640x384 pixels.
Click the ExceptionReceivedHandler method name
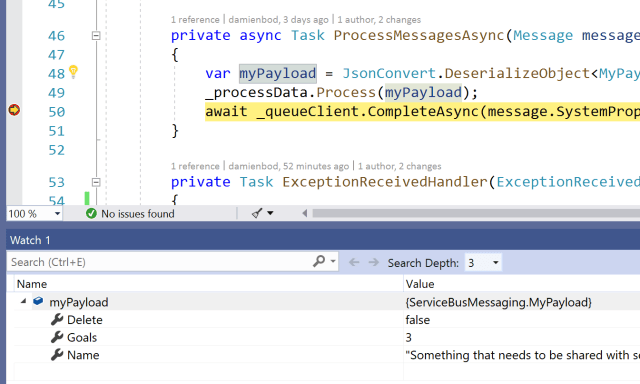(x=385, y=182)
